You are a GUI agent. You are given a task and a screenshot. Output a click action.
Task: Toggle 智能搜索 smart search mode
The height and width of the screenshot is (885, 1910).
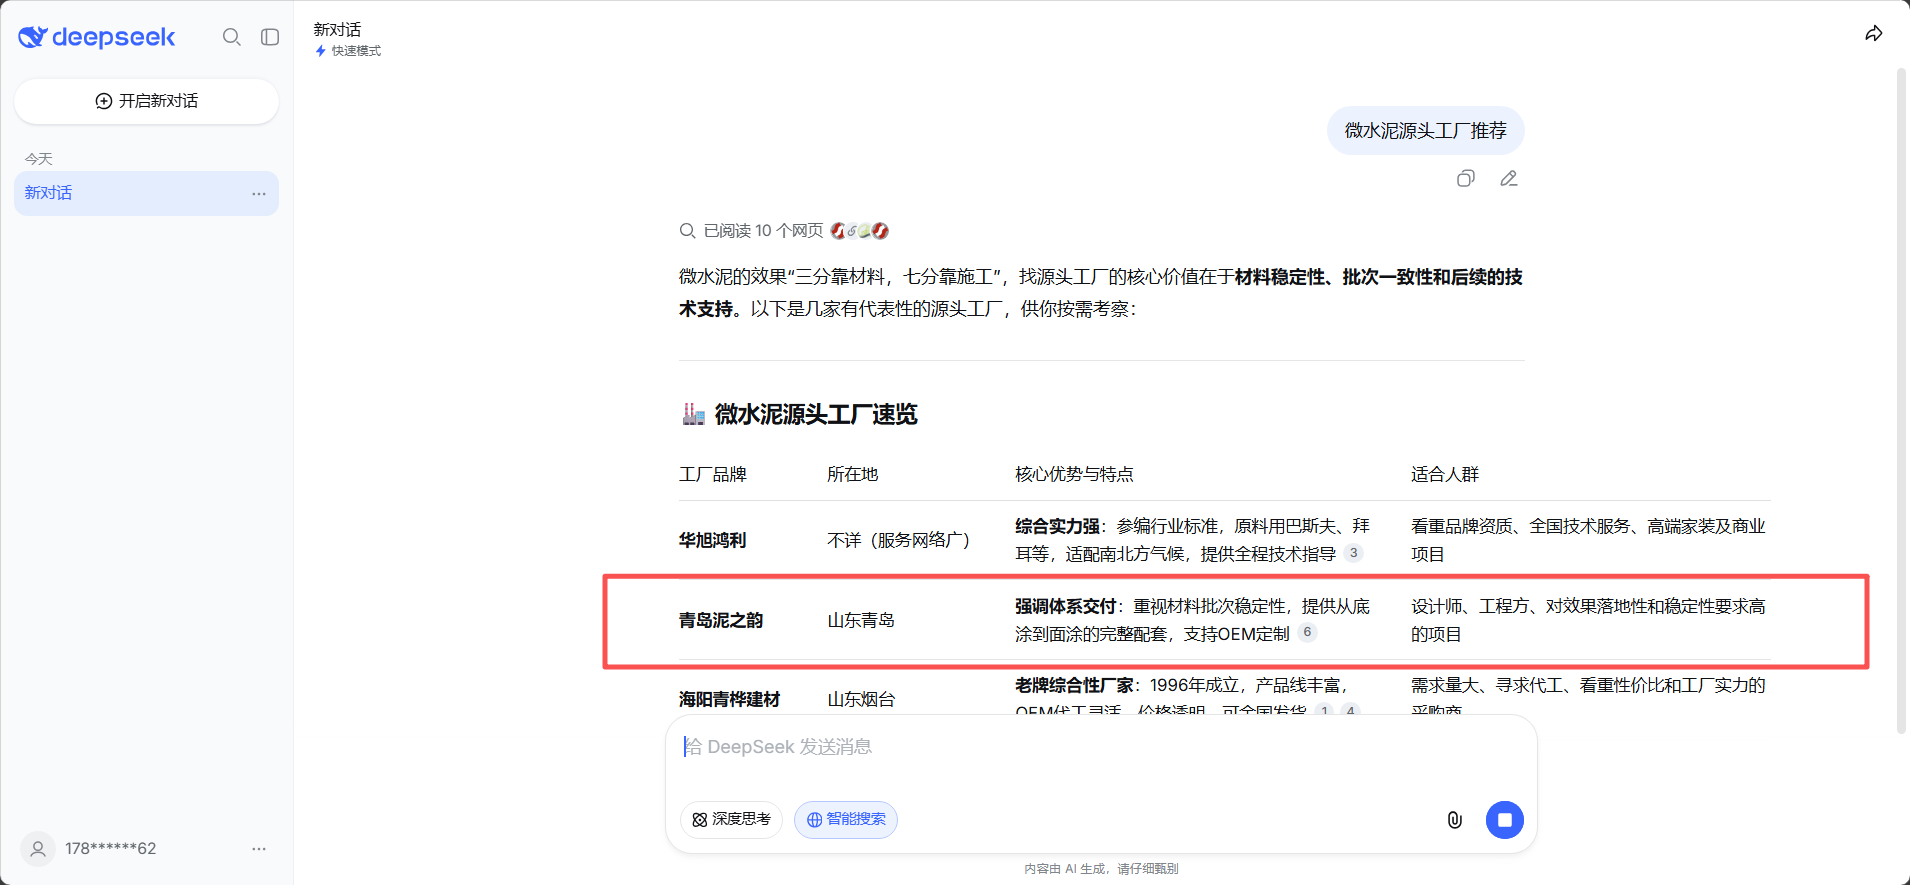(846, 820)
